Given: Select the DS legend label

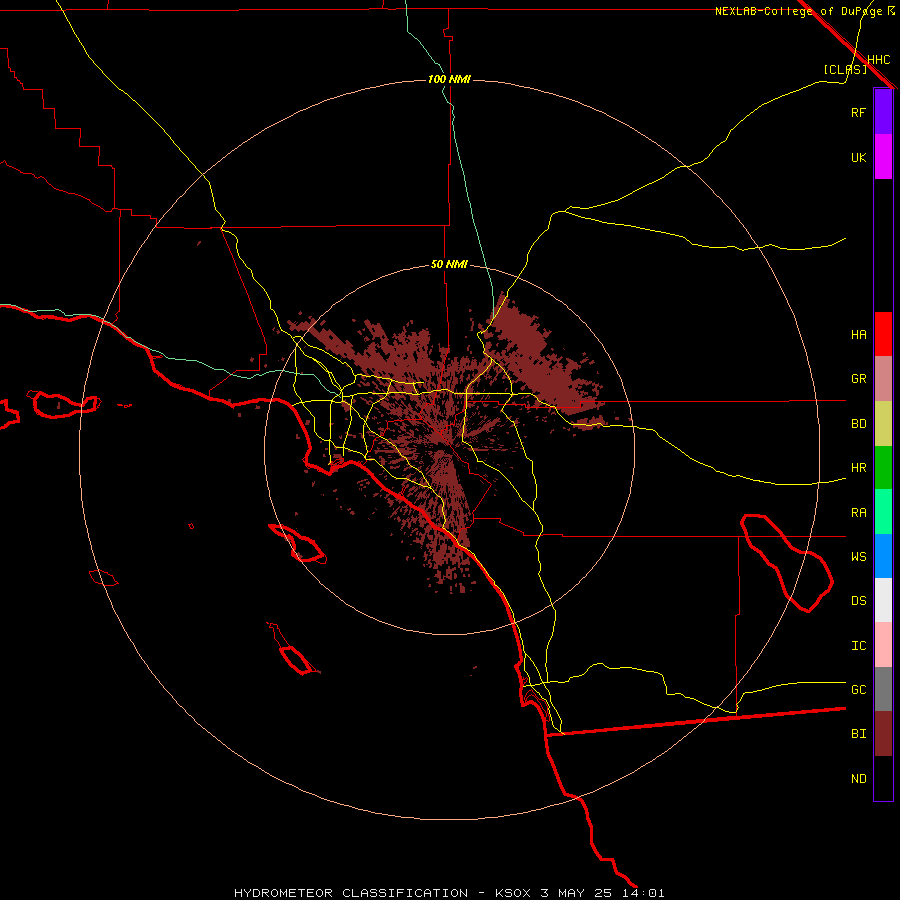Looking at the screenshot, I should coord(858,601).
